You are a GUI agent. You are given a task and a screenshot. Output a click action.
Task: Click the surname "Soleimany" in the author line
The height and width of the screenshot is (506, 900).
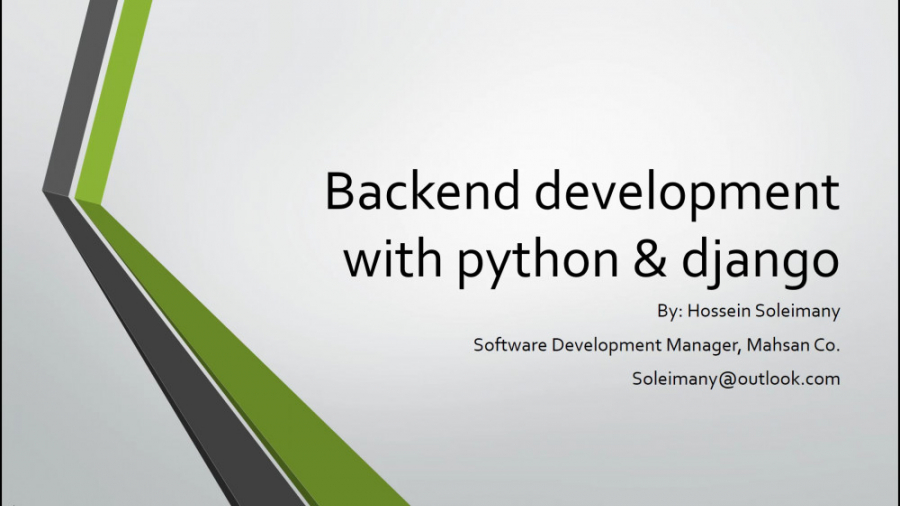(x=800, y=311)
